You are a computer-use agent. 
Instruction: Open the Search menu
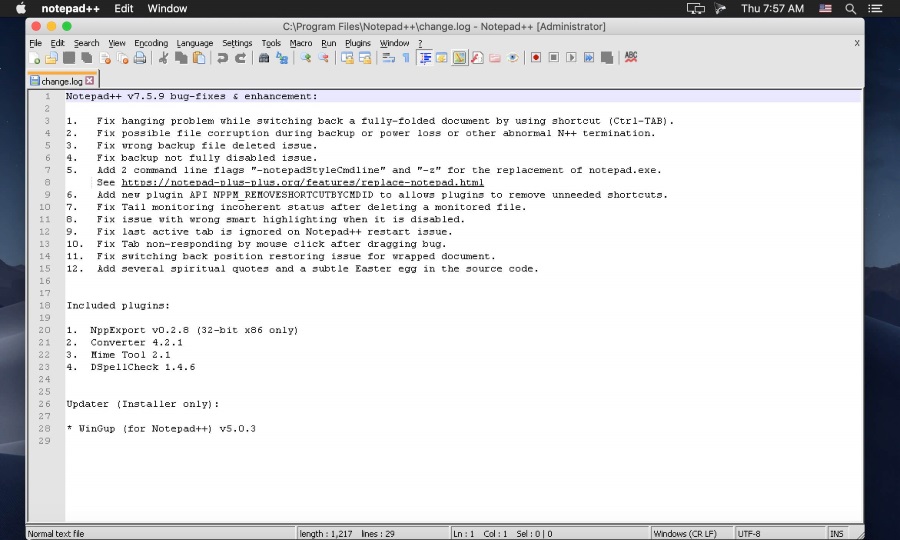[86, 43]
